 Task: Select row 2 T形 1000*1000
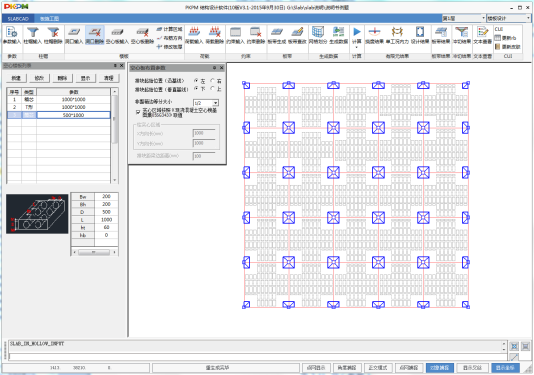[x=59, y=107]
